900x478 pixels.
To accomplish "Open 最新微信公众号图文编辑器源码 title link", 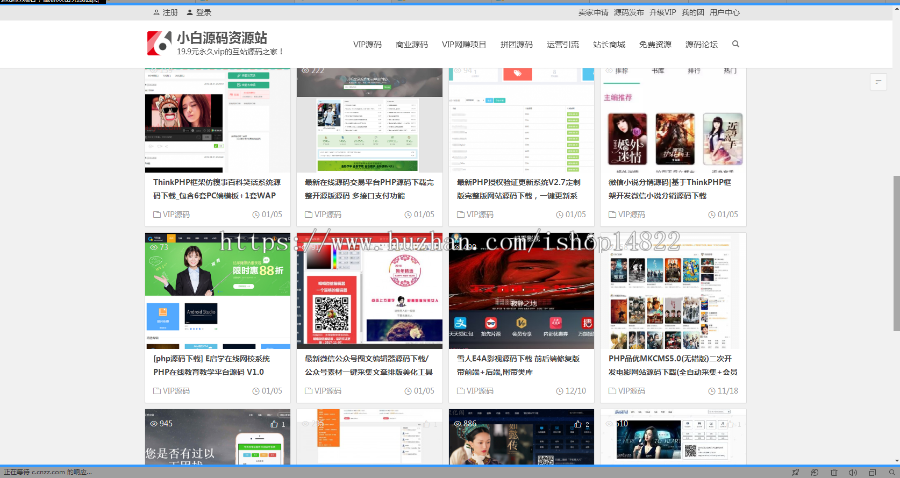I will click(368, 365).
